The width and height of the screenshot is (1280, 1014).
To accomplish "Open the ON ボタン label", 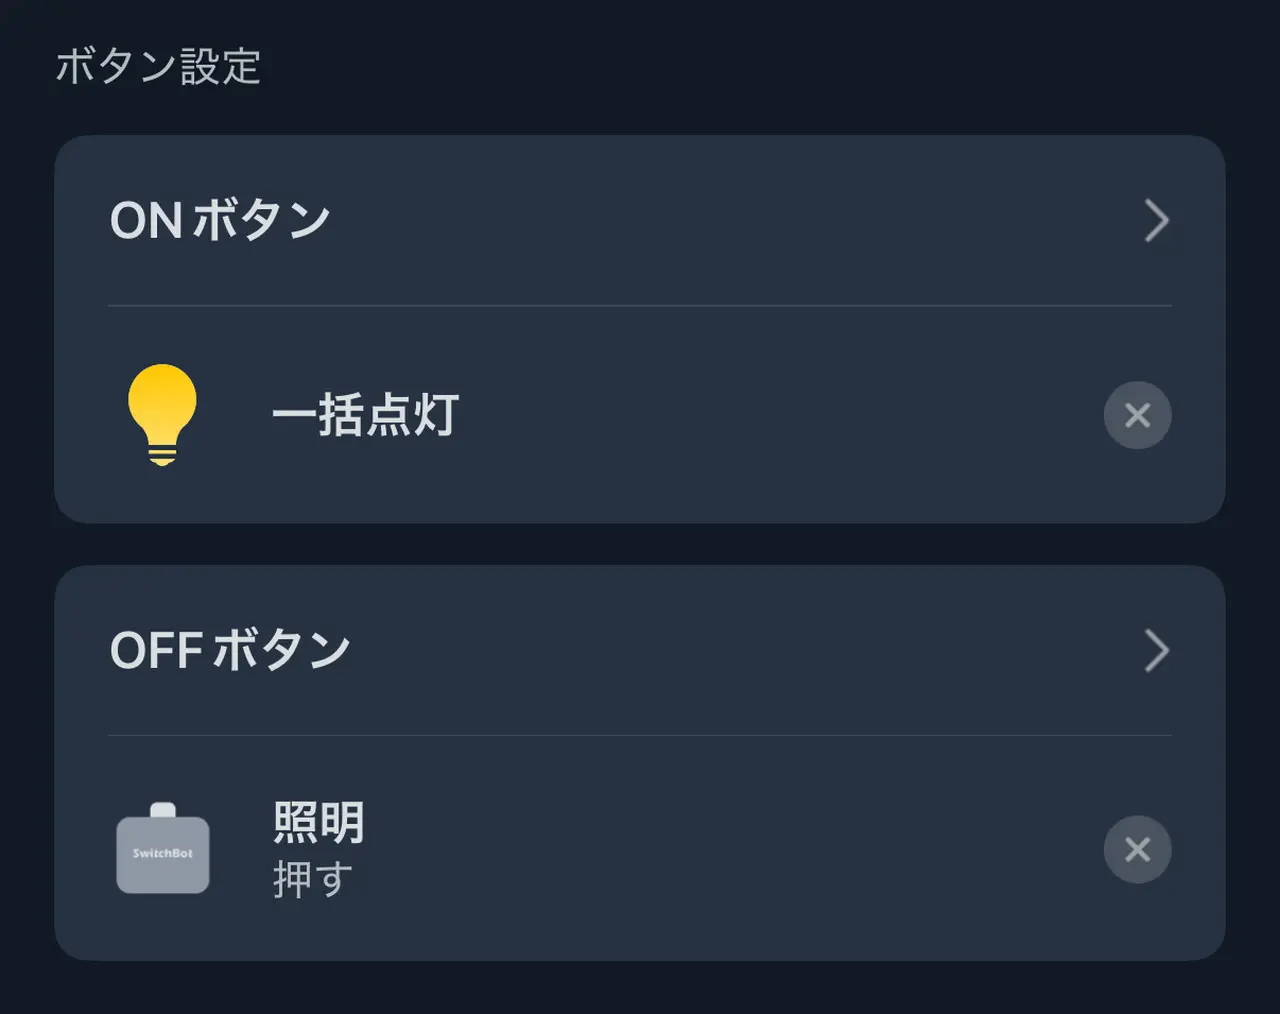I will (x=220, y=220).
